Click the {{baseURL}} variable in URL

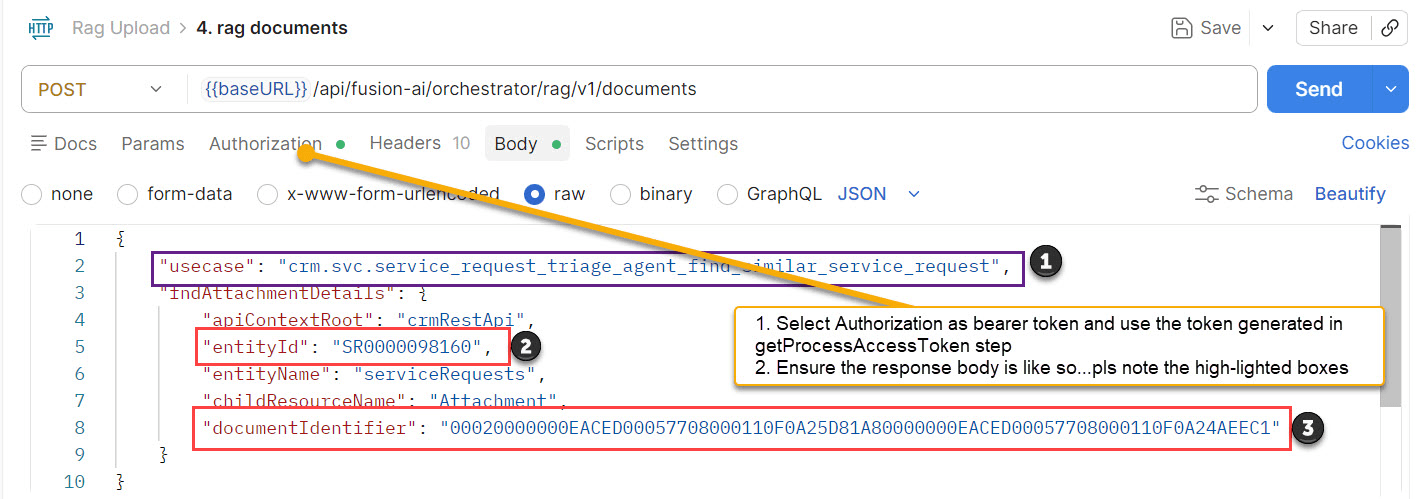(x=255, y=89)
